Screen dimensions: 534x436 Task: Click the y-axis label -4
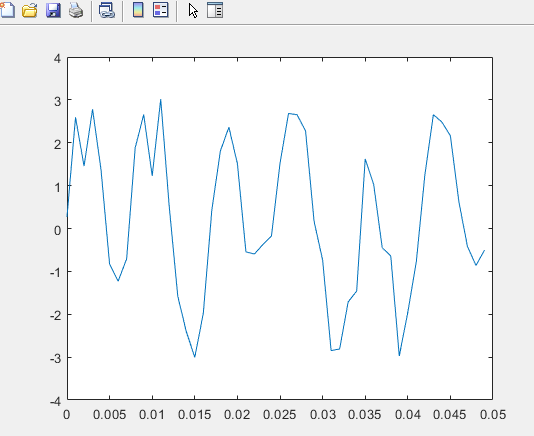point(55,401)
